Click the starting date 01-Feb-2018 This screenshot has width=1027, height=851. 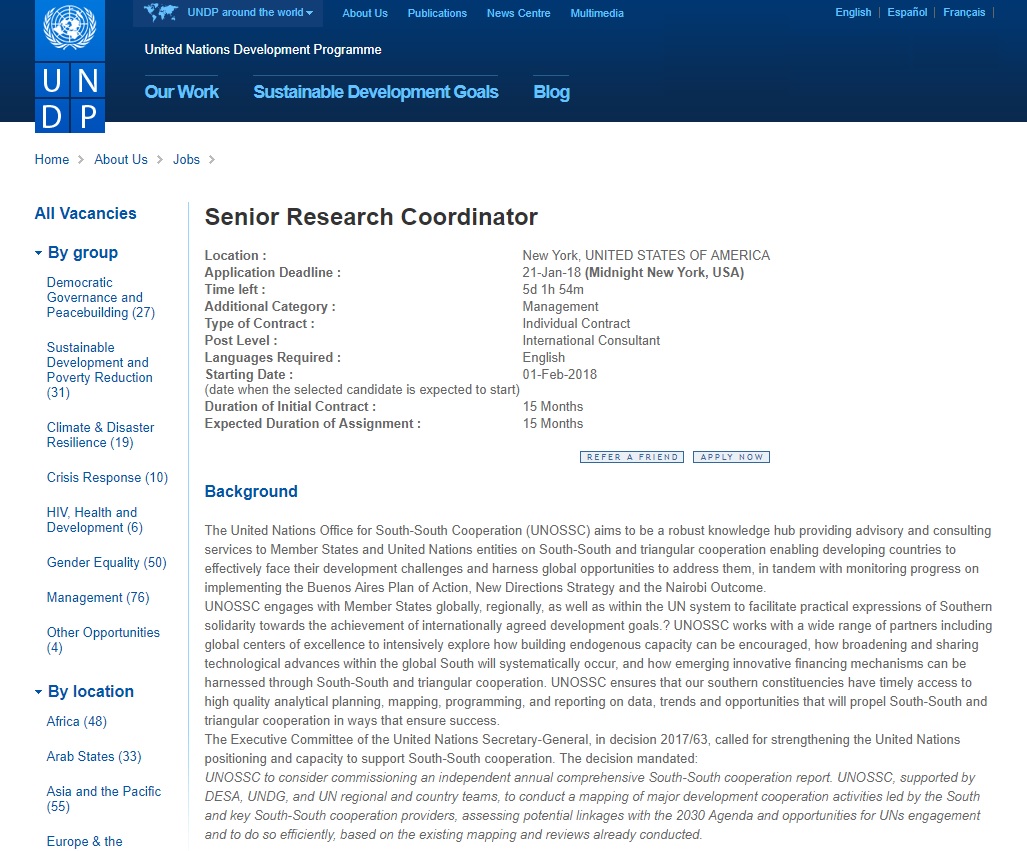[x=559, y=375]
